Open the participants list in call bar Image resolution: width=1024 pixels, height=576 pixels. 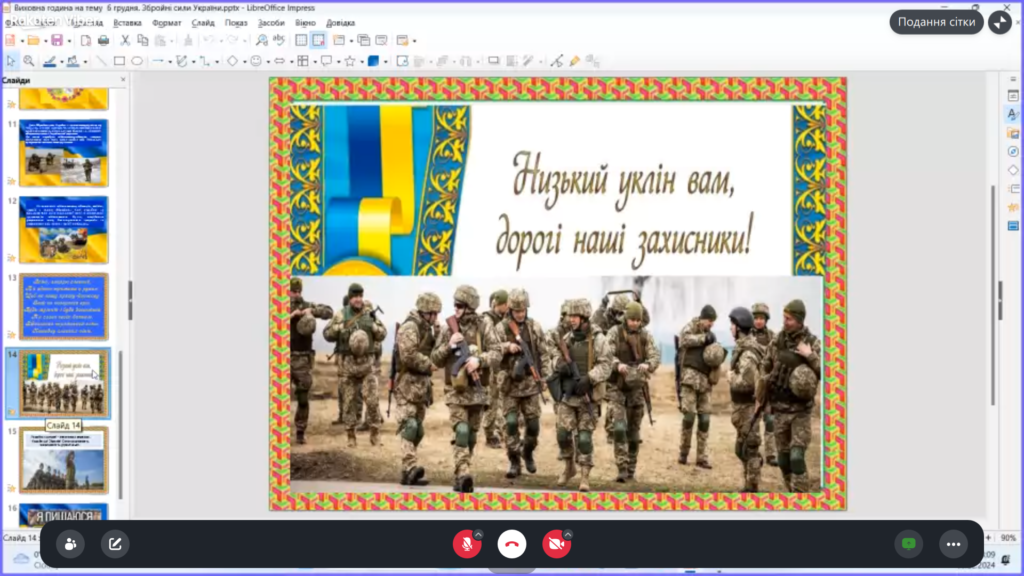[x=70, y=544]
